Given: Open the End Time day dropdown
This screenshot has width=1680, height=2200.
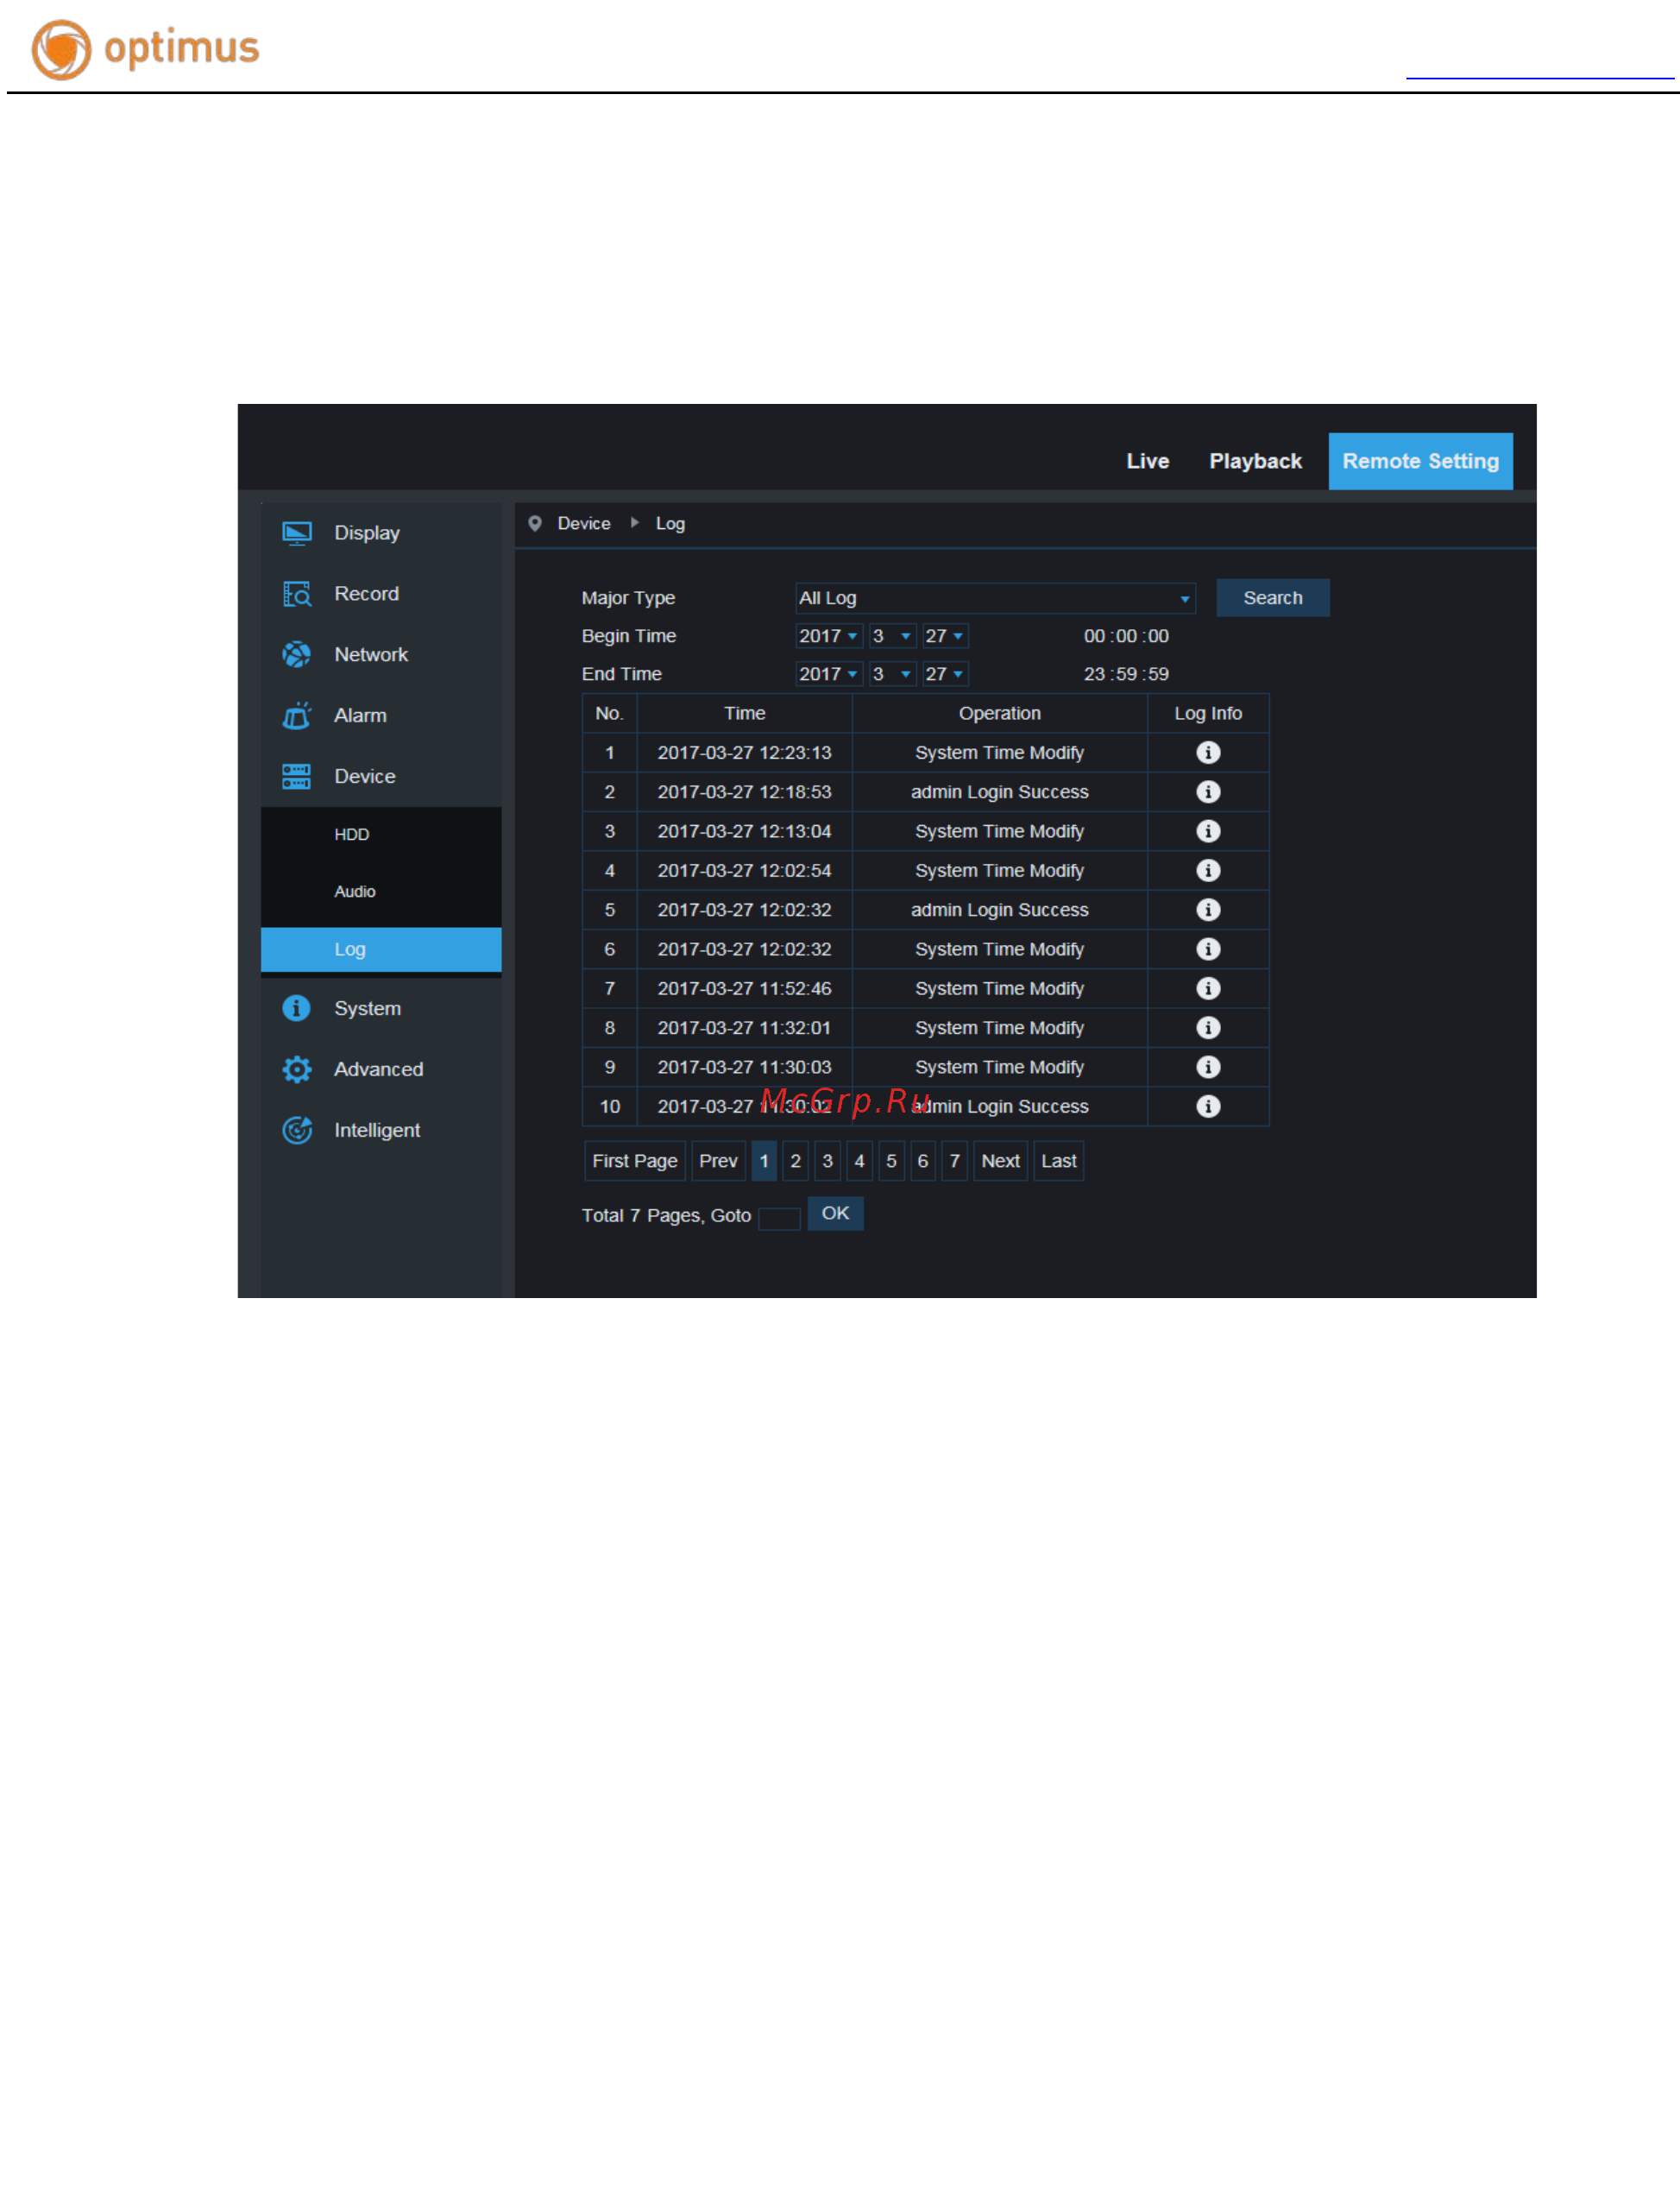Looking at the screenshot, I should (x=944, y=674).
